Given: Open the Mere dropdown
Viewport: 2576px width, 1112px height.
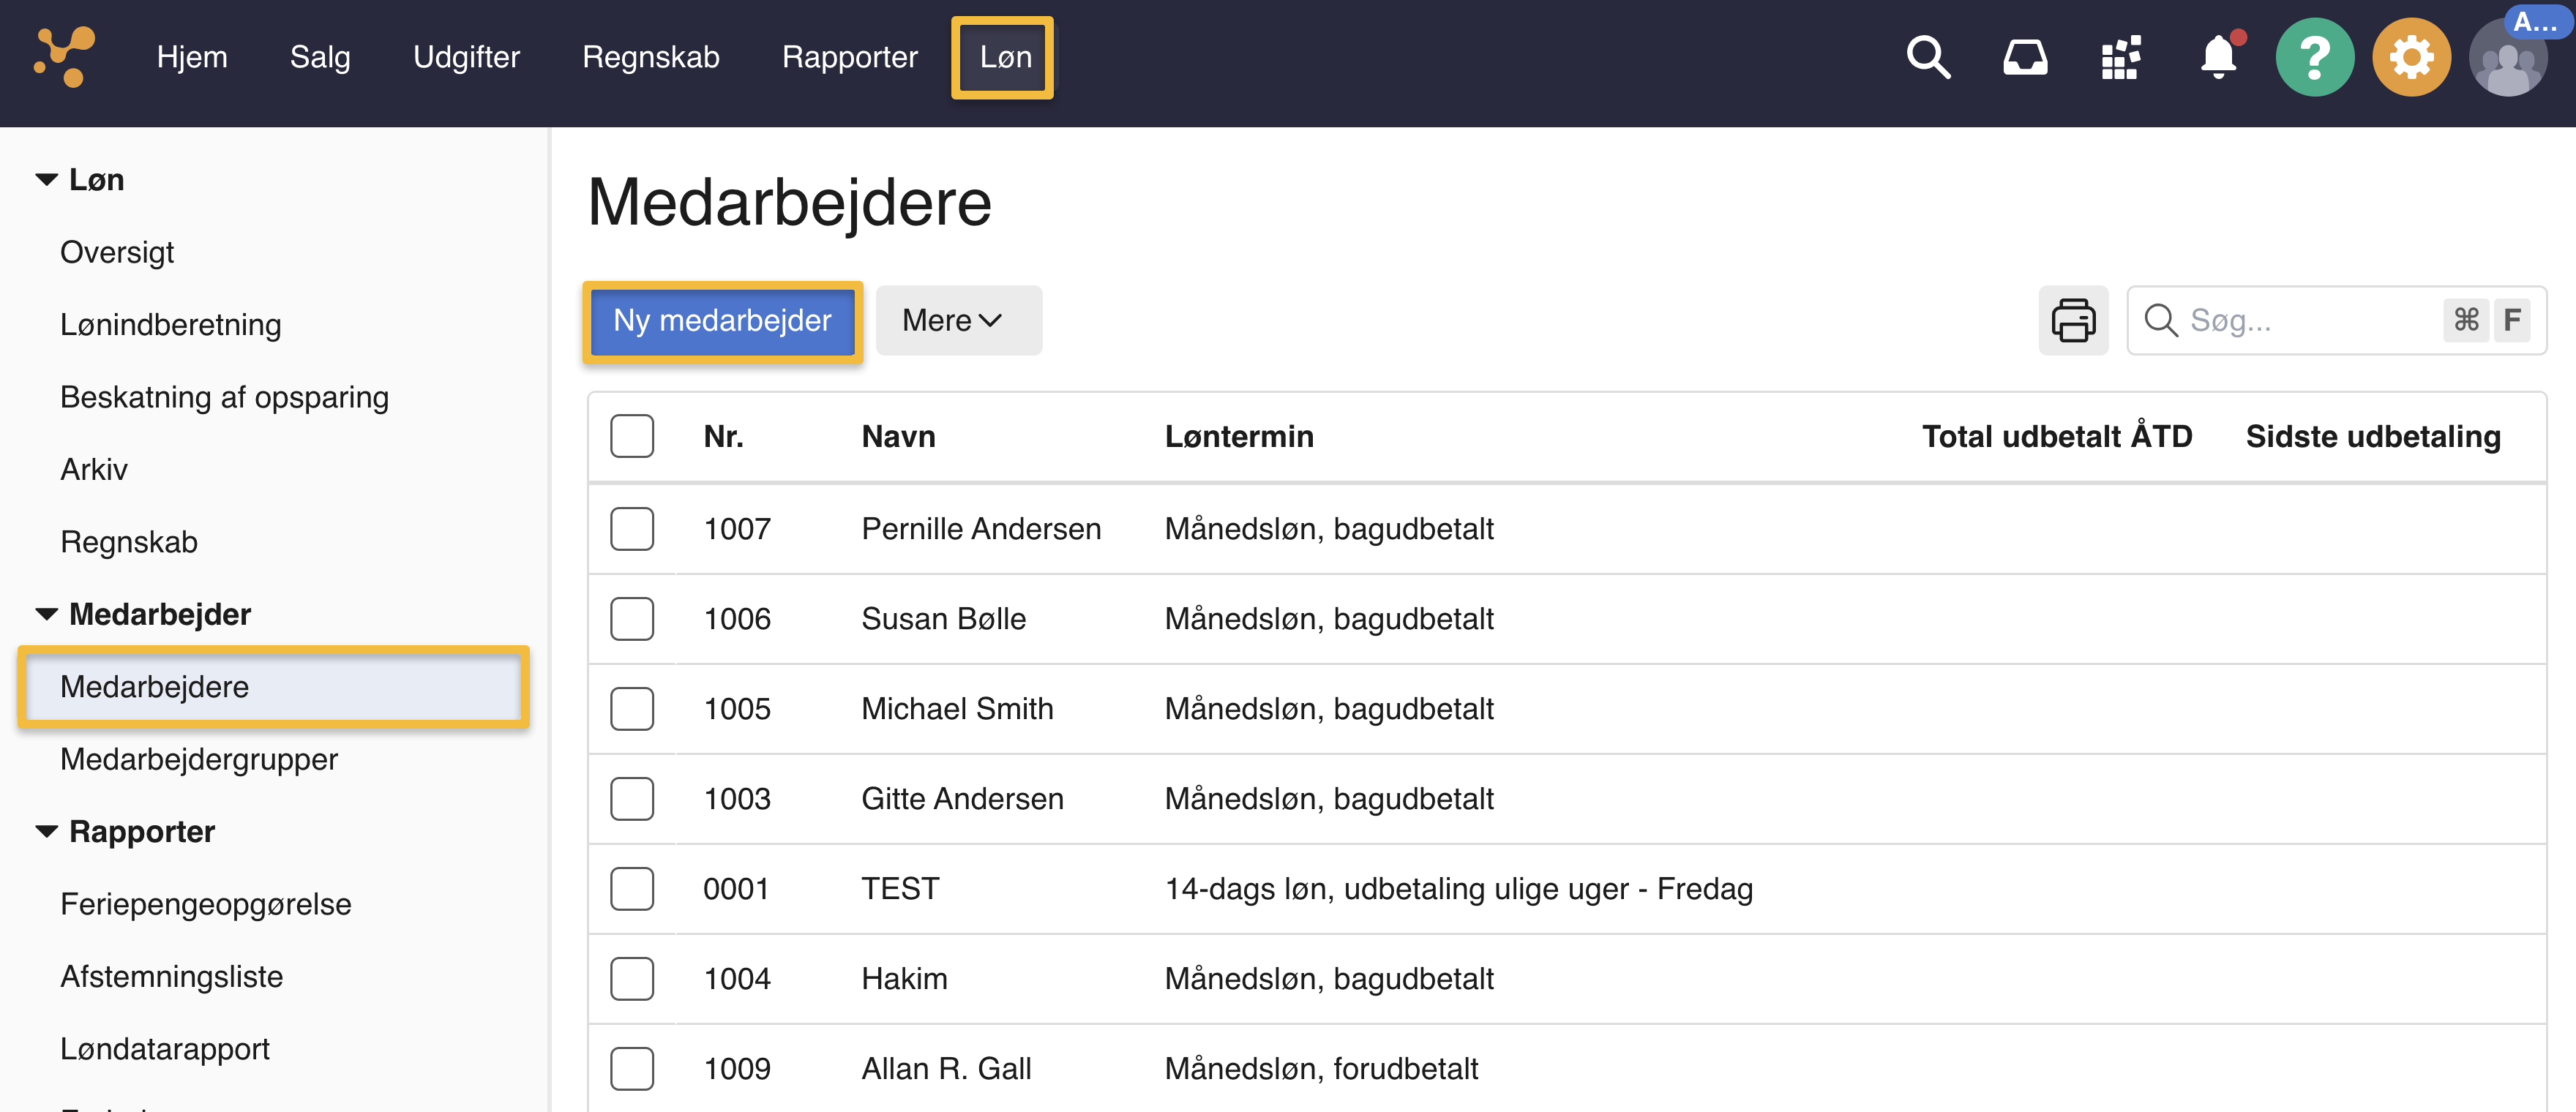Looking at the screenshot, I should pyautogui.click(x=958, y=321).
